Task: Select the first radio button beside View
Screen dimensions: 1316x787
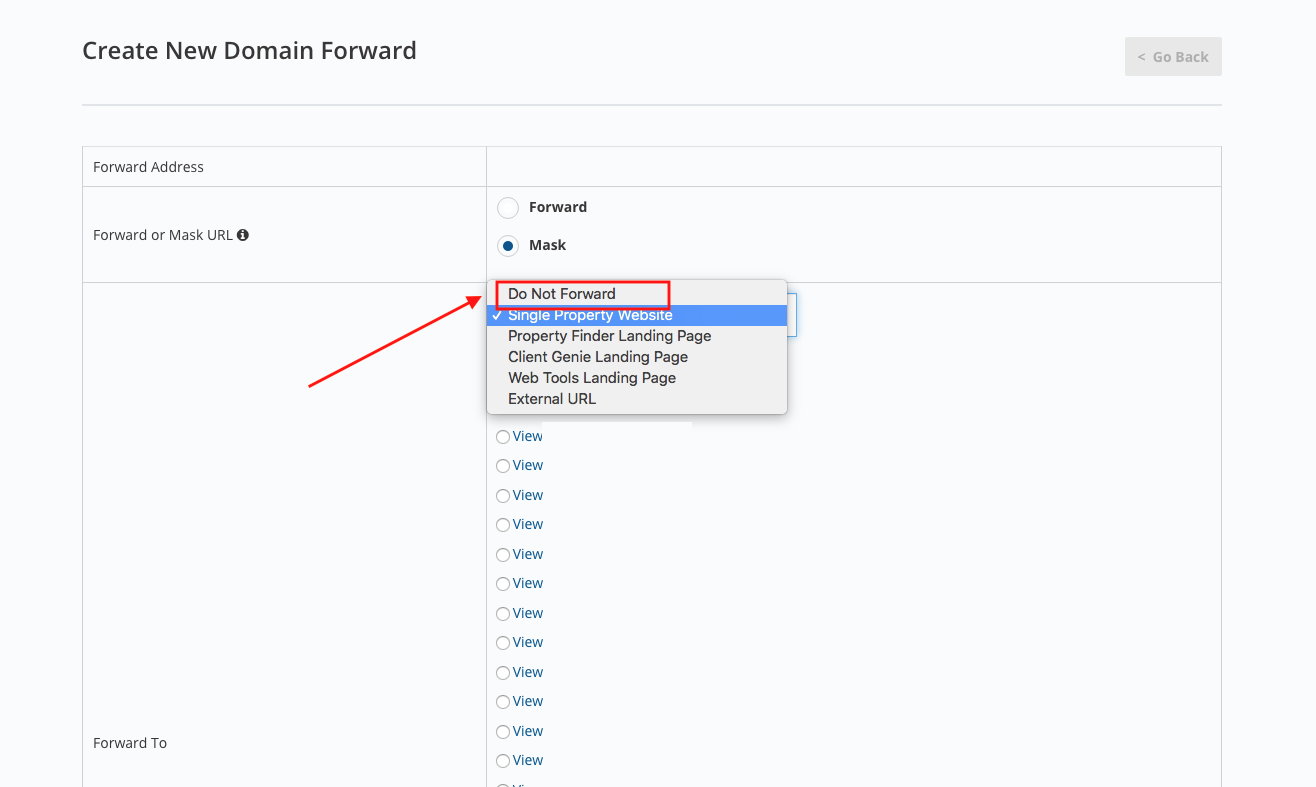Action: [x=503, y=437]
